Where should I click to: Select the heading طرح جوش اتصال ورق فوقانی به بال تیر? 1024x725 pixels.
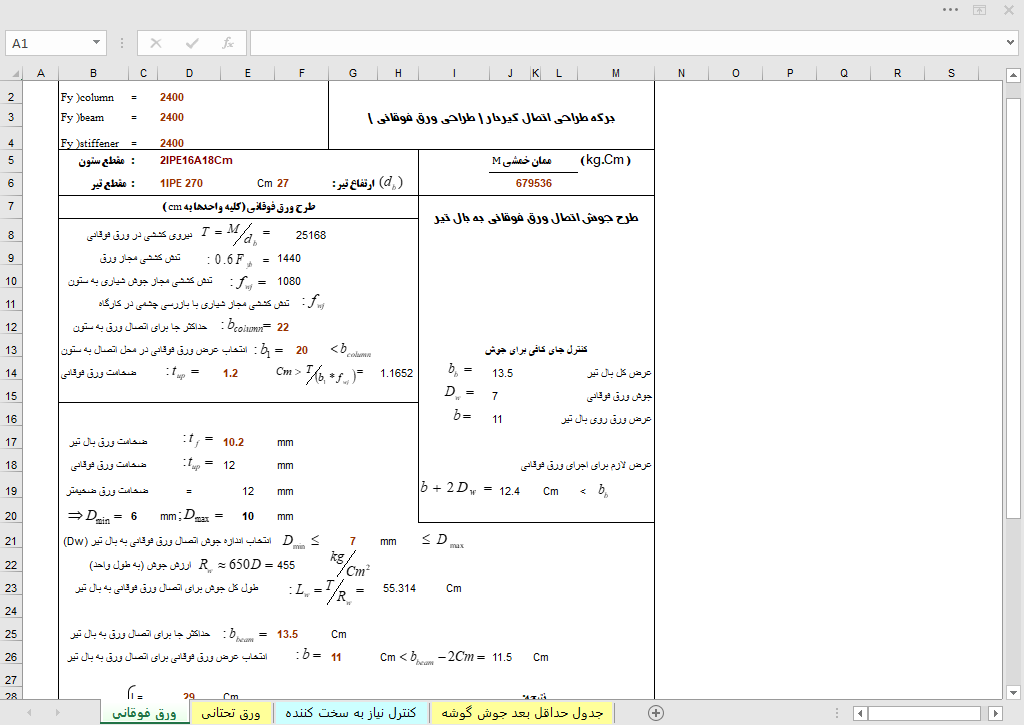point(536,218)
